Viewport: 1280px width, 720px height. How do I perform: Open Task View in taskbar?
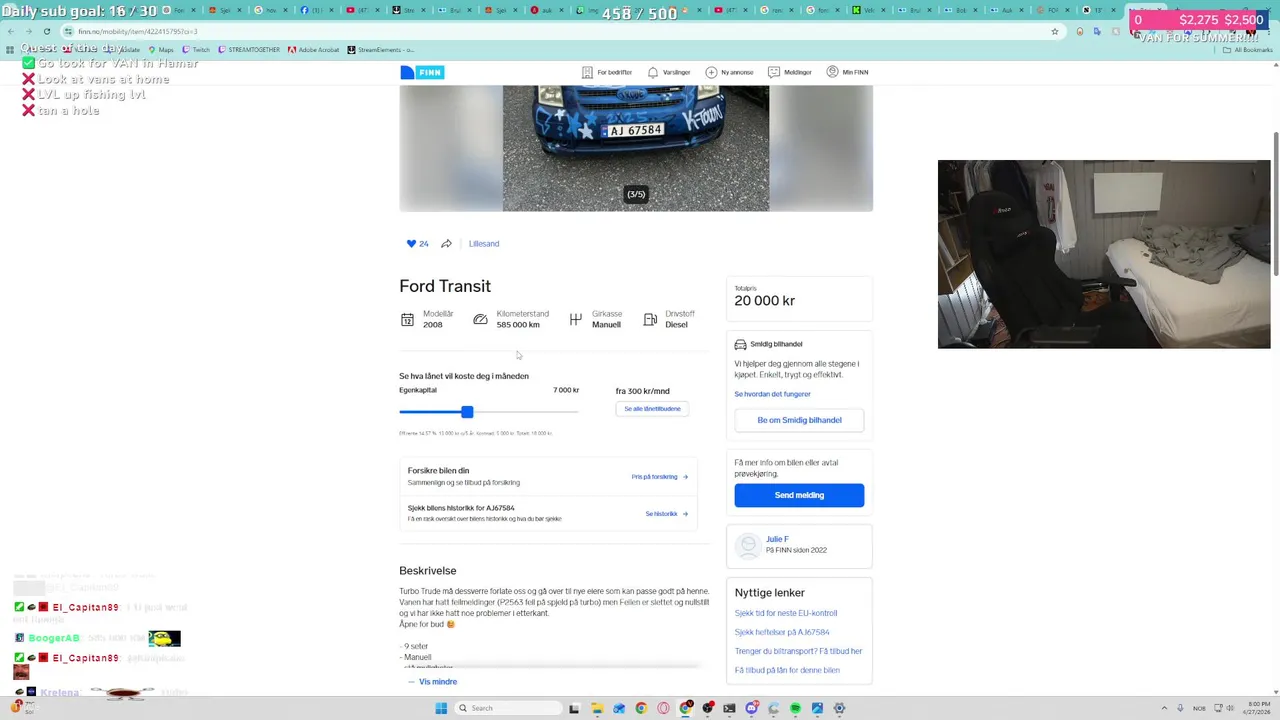tap(574, 708)
